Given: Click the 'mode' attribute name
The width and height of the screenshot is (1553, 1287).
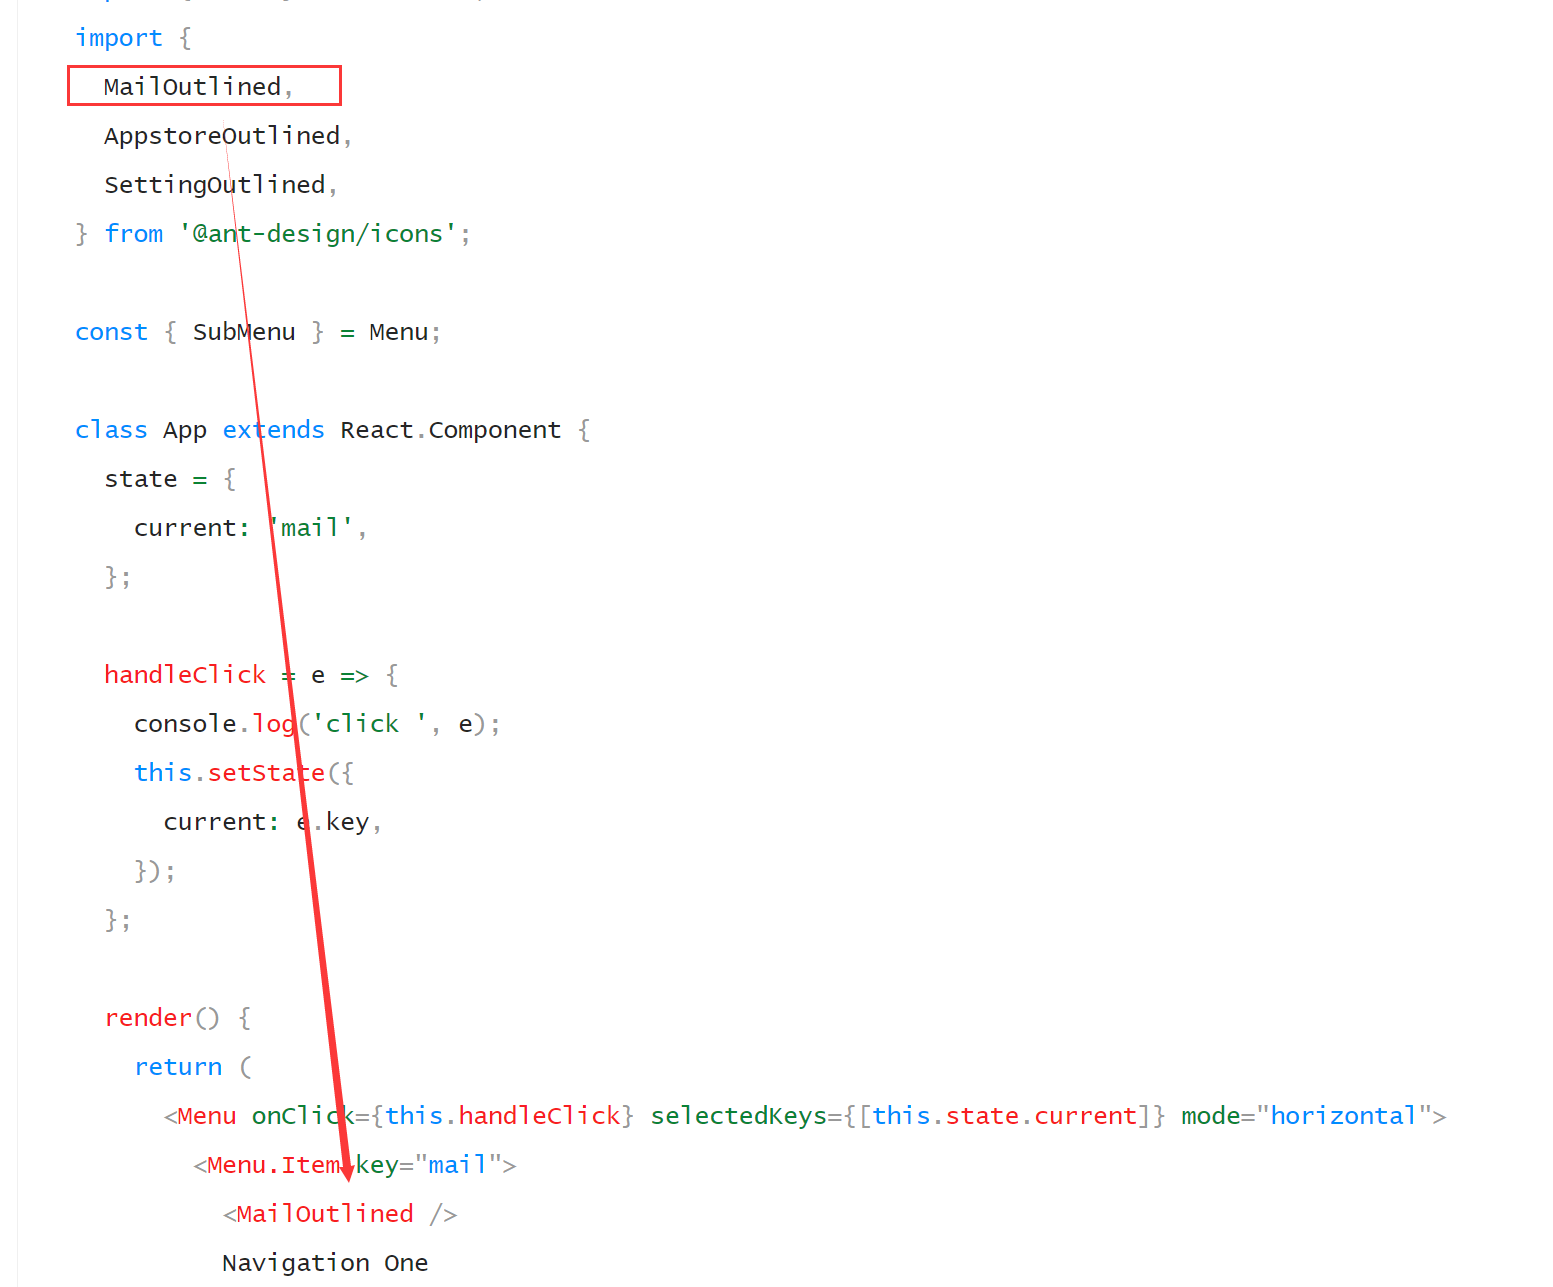Looking at the screenshot, I should [x=1210, y=1116].
